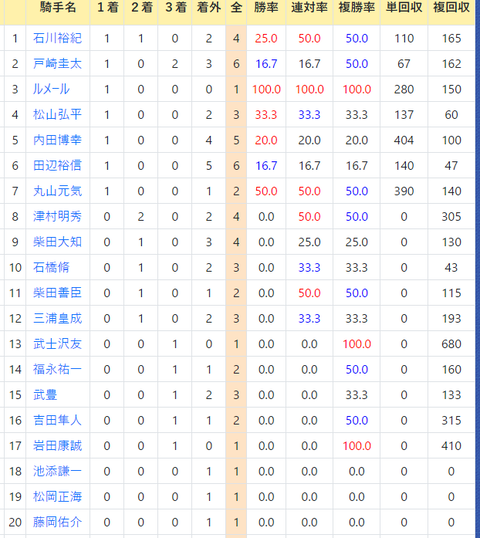Open 岩田康誠 jockey link
The width and height of the screenshot is (480, 538).
[57, 446]
